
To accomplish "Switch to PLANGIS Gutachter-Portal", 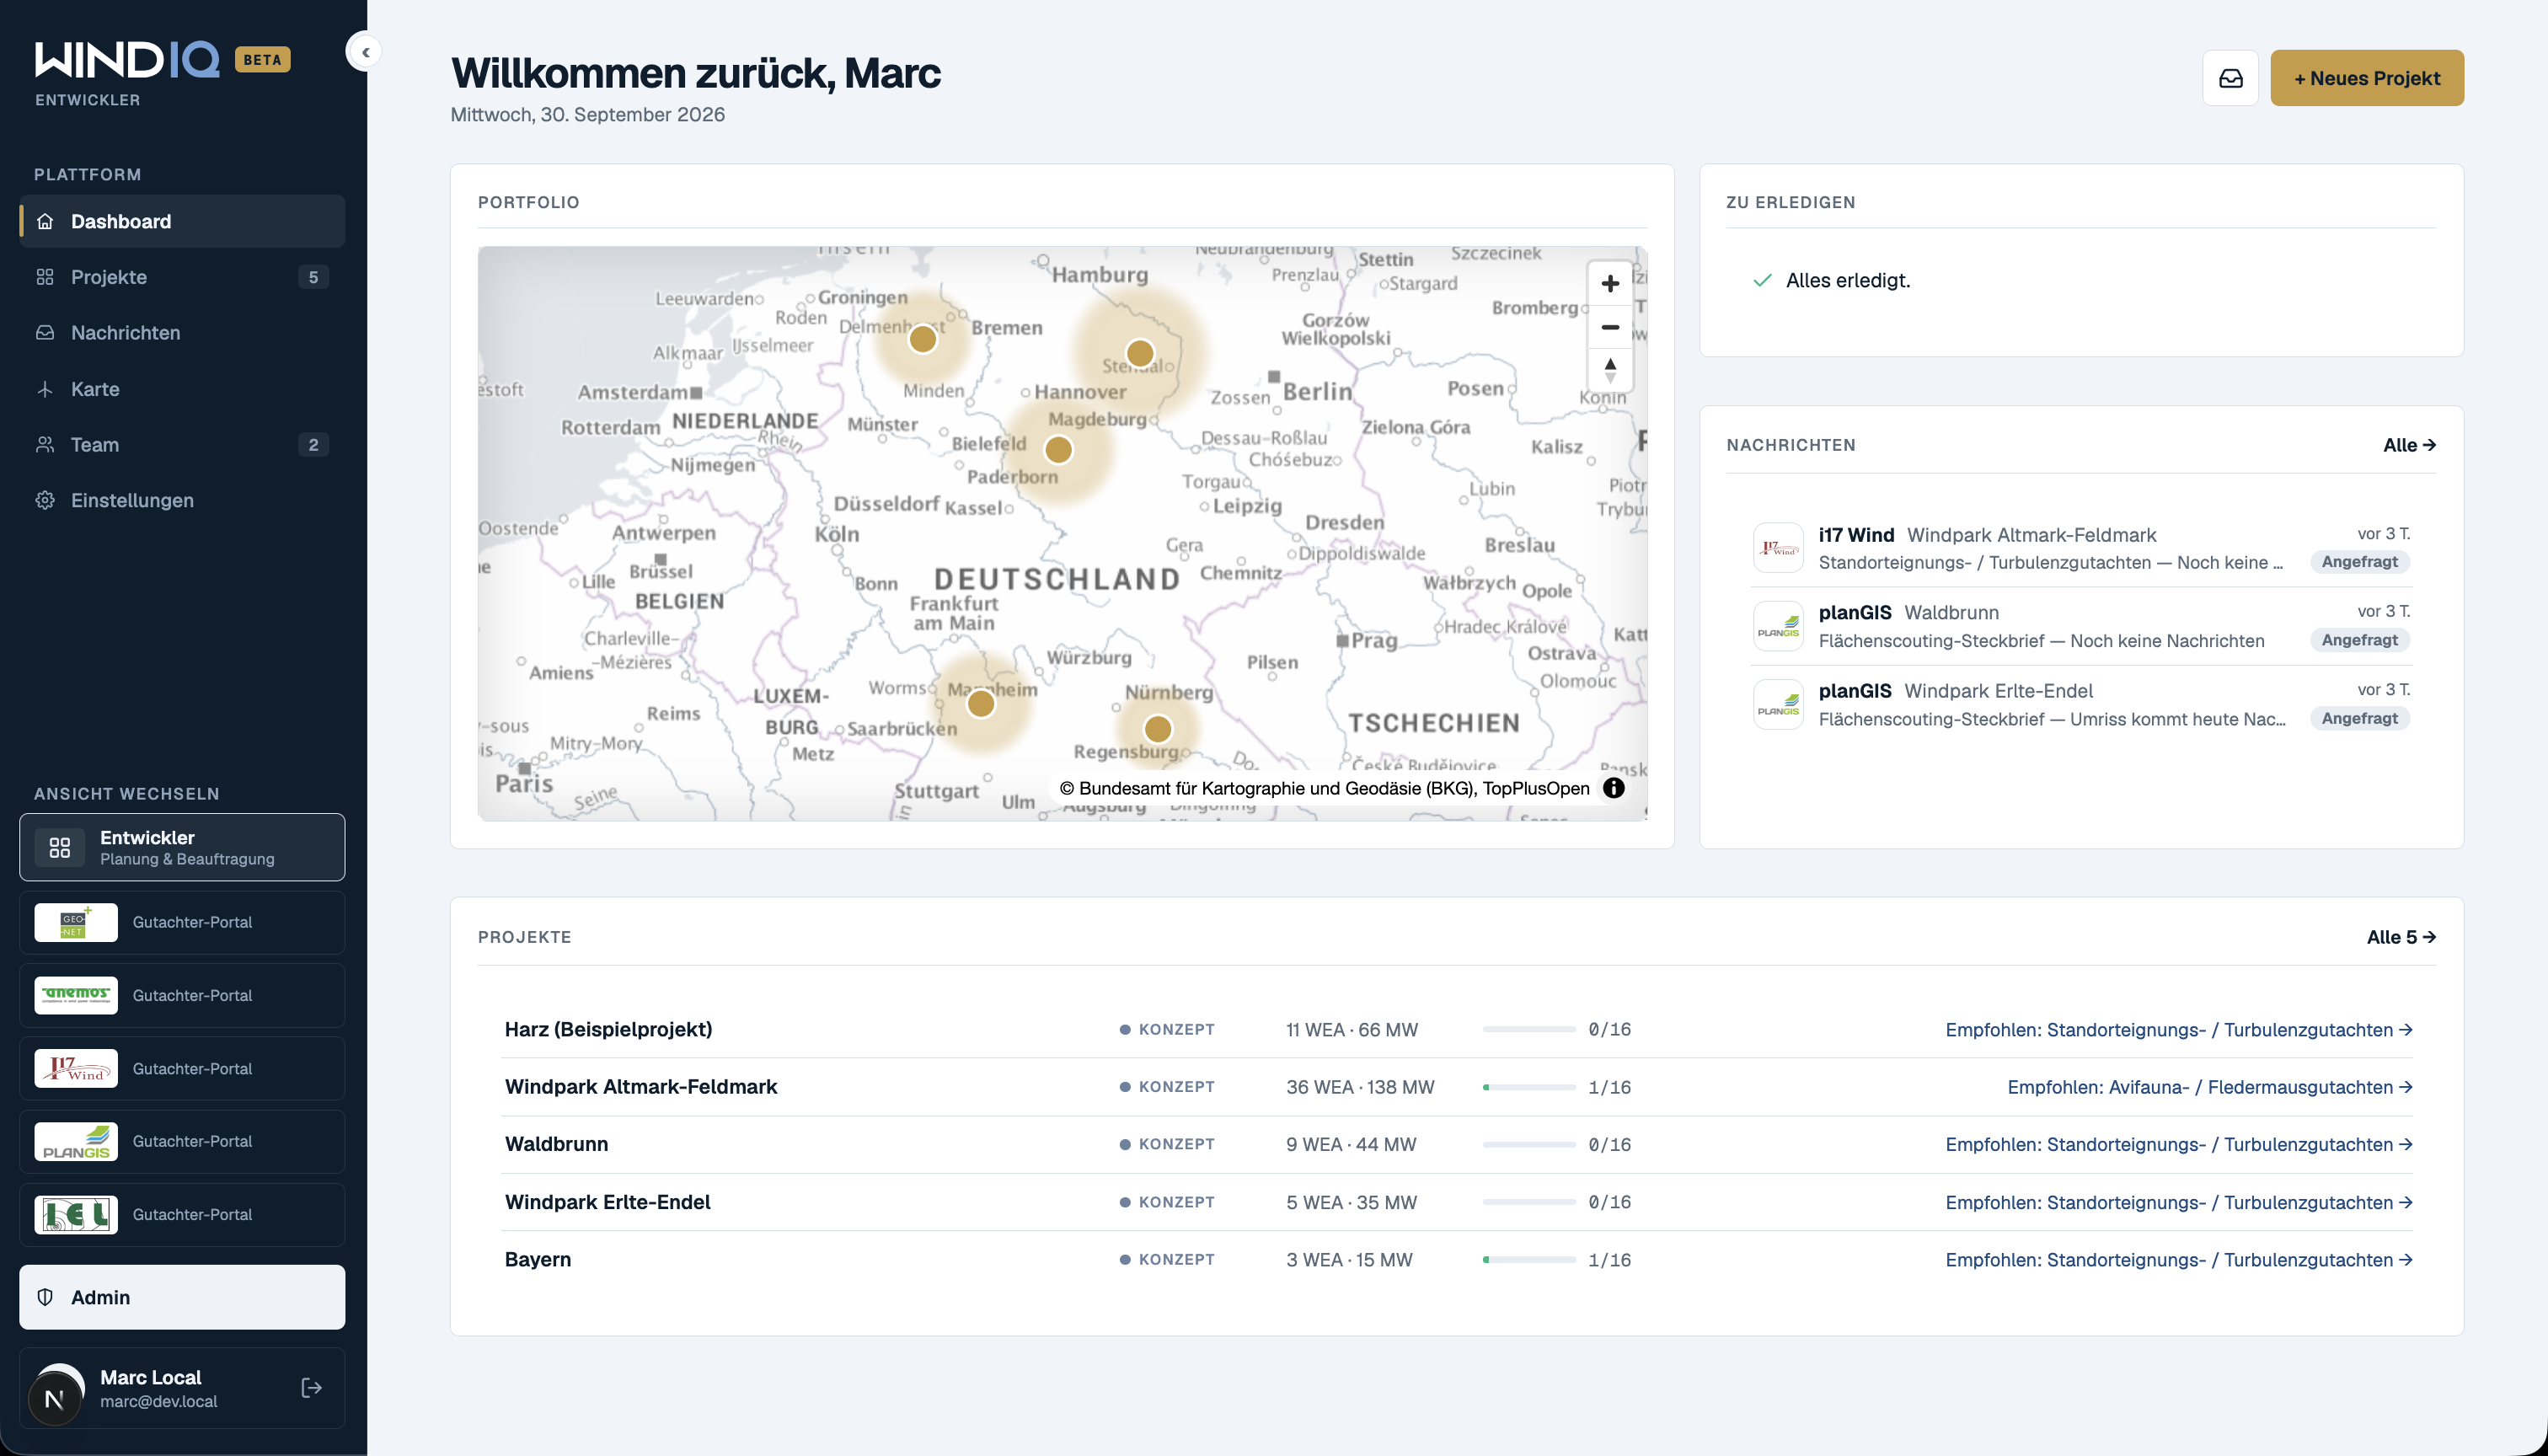I will [x=182, y=1141].
